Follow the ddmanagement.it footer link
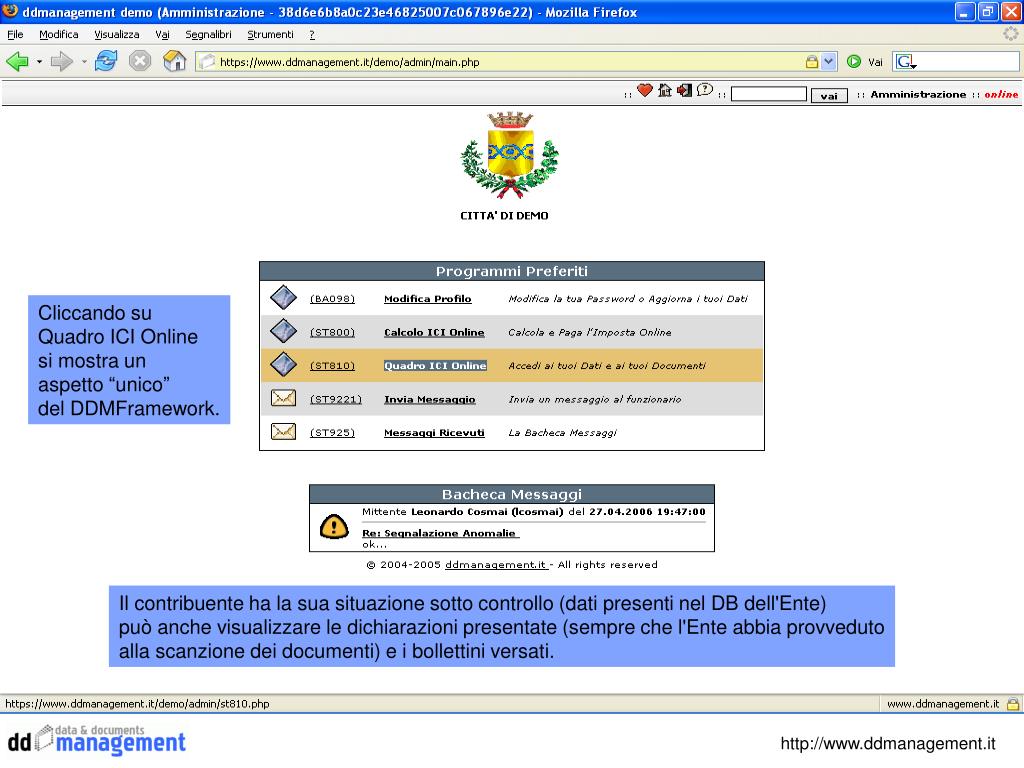The width and height of the screenshot is (1024, 768). pos(496,564)
